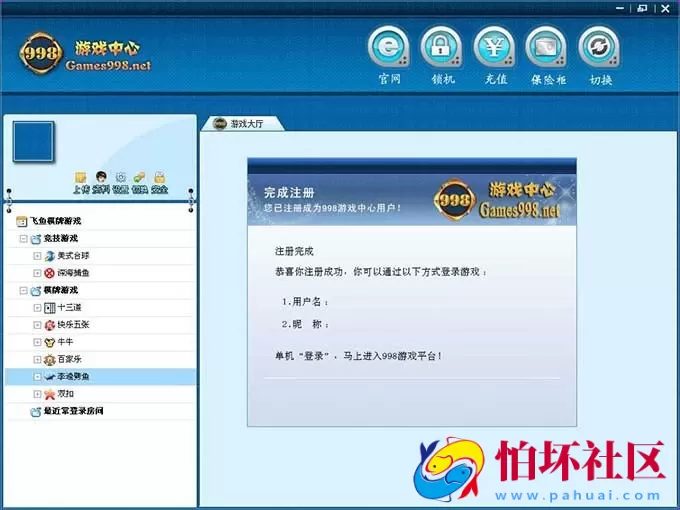Collapse the 竞技游戏 category
This screenshot has width=680, height=510.
(23, 239)
